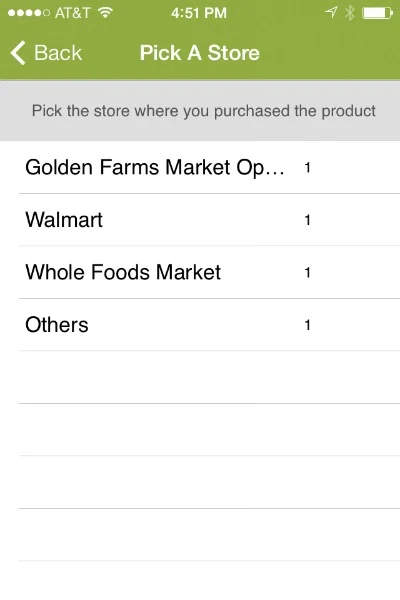This screenshot has width=400, height=600.
Task: Tap the location services arrow icon
Action: (x=331, y=13)
